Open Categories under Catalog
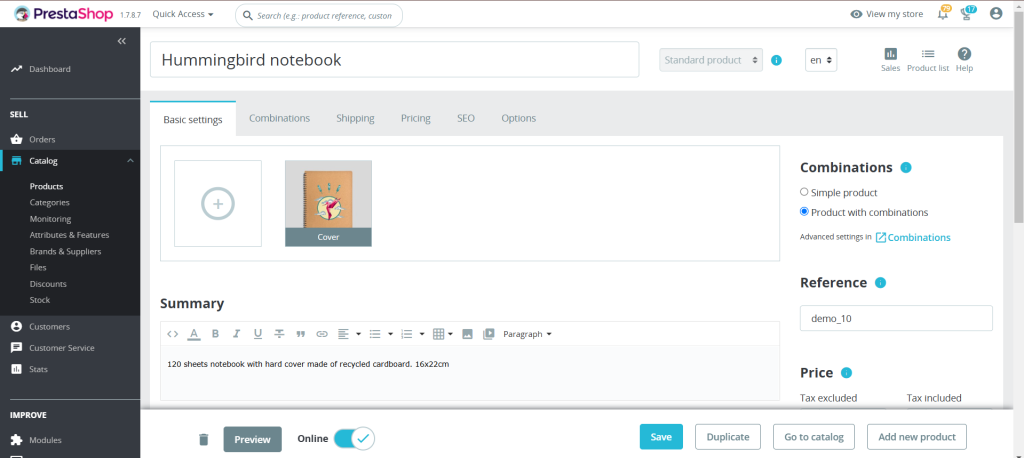1024x458 pixels. tap(50, 203)
